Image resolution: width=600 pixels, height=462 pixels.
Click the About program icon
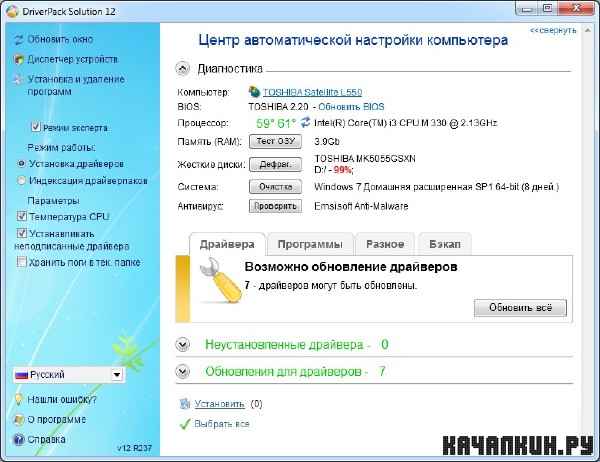click(x=18, y=420)
